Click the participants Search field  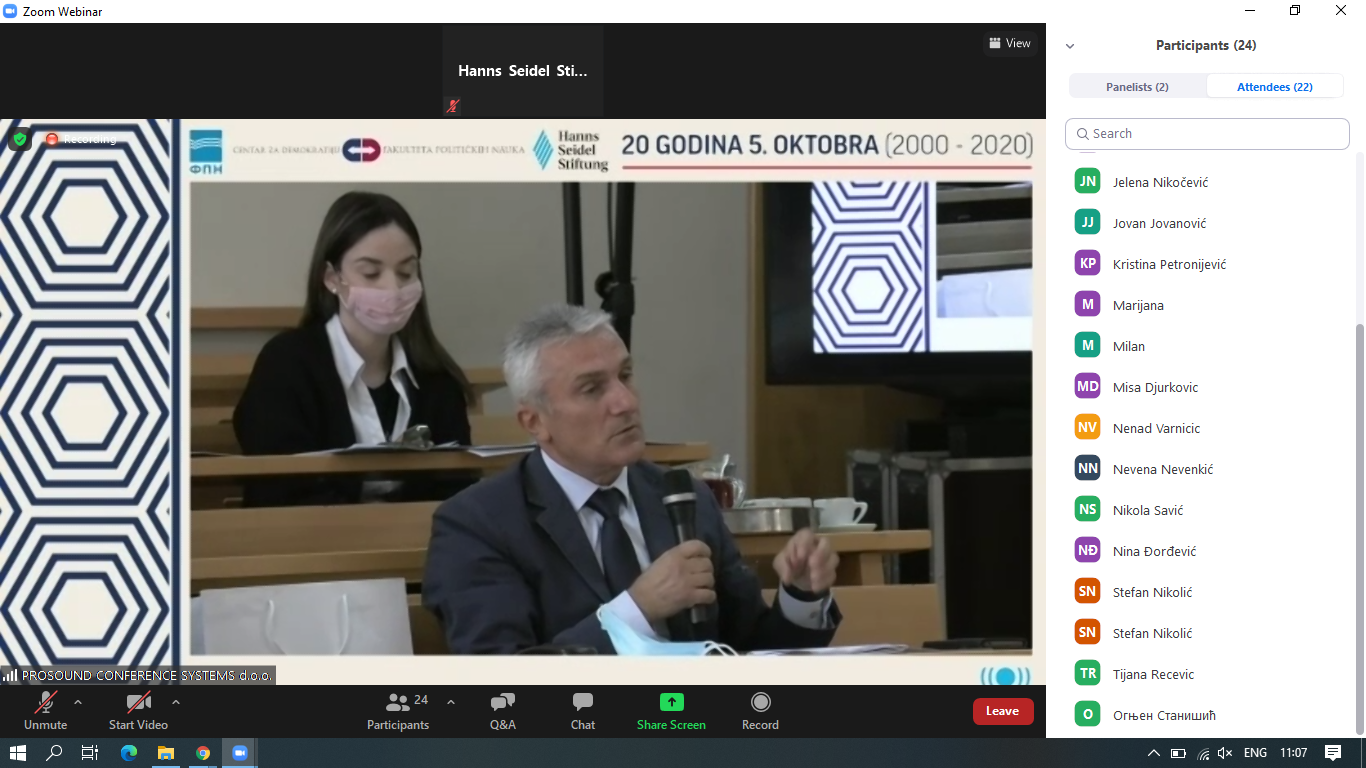point(1207,133)
